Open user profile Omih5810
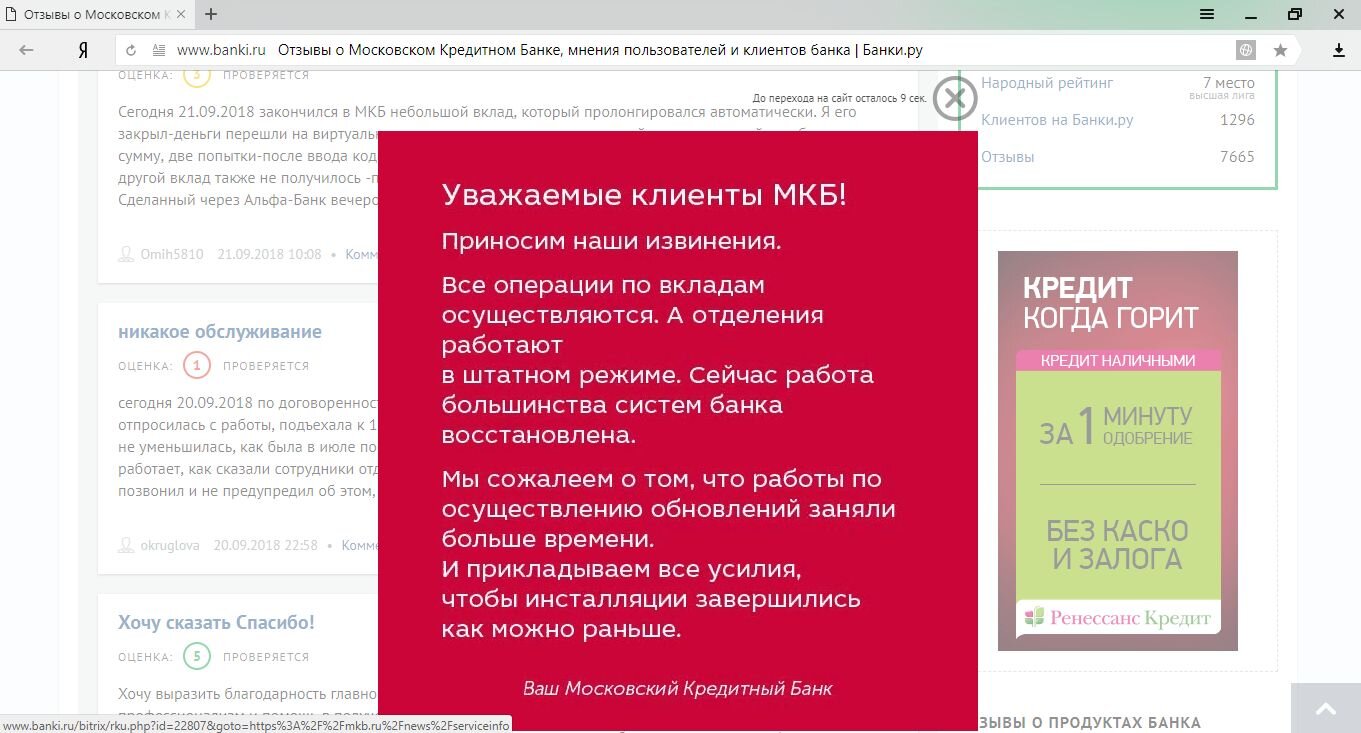 tap(171, 255)
